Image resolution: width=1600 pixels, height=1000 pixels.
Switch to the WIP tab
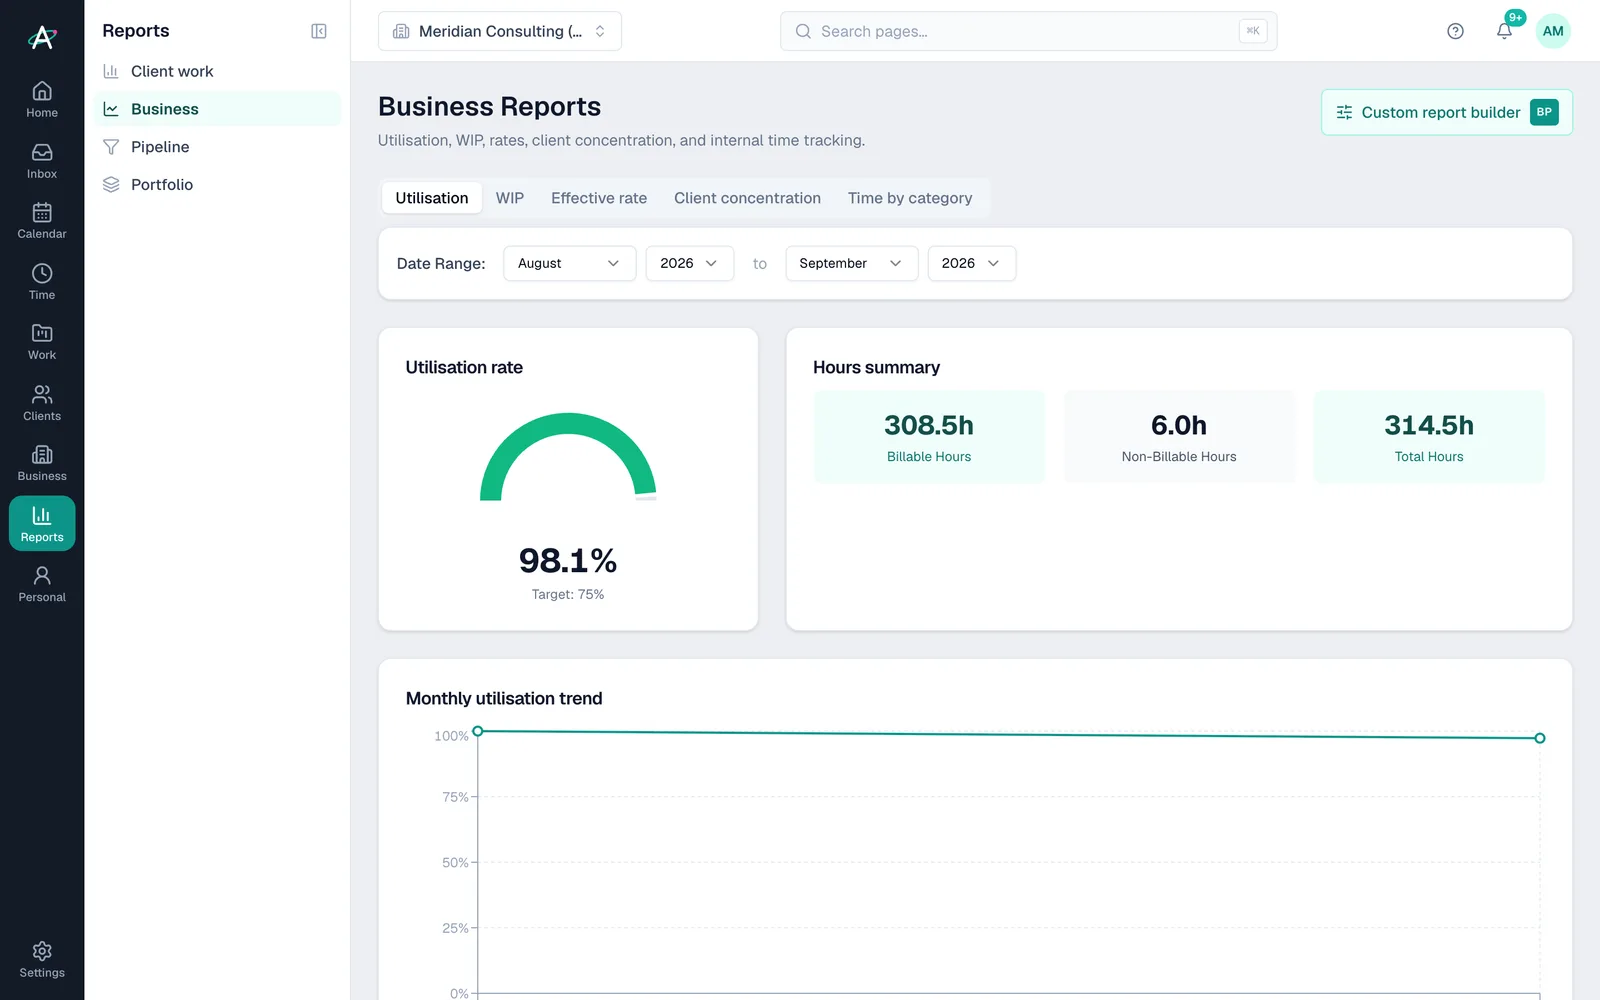[x=510, y=198]
